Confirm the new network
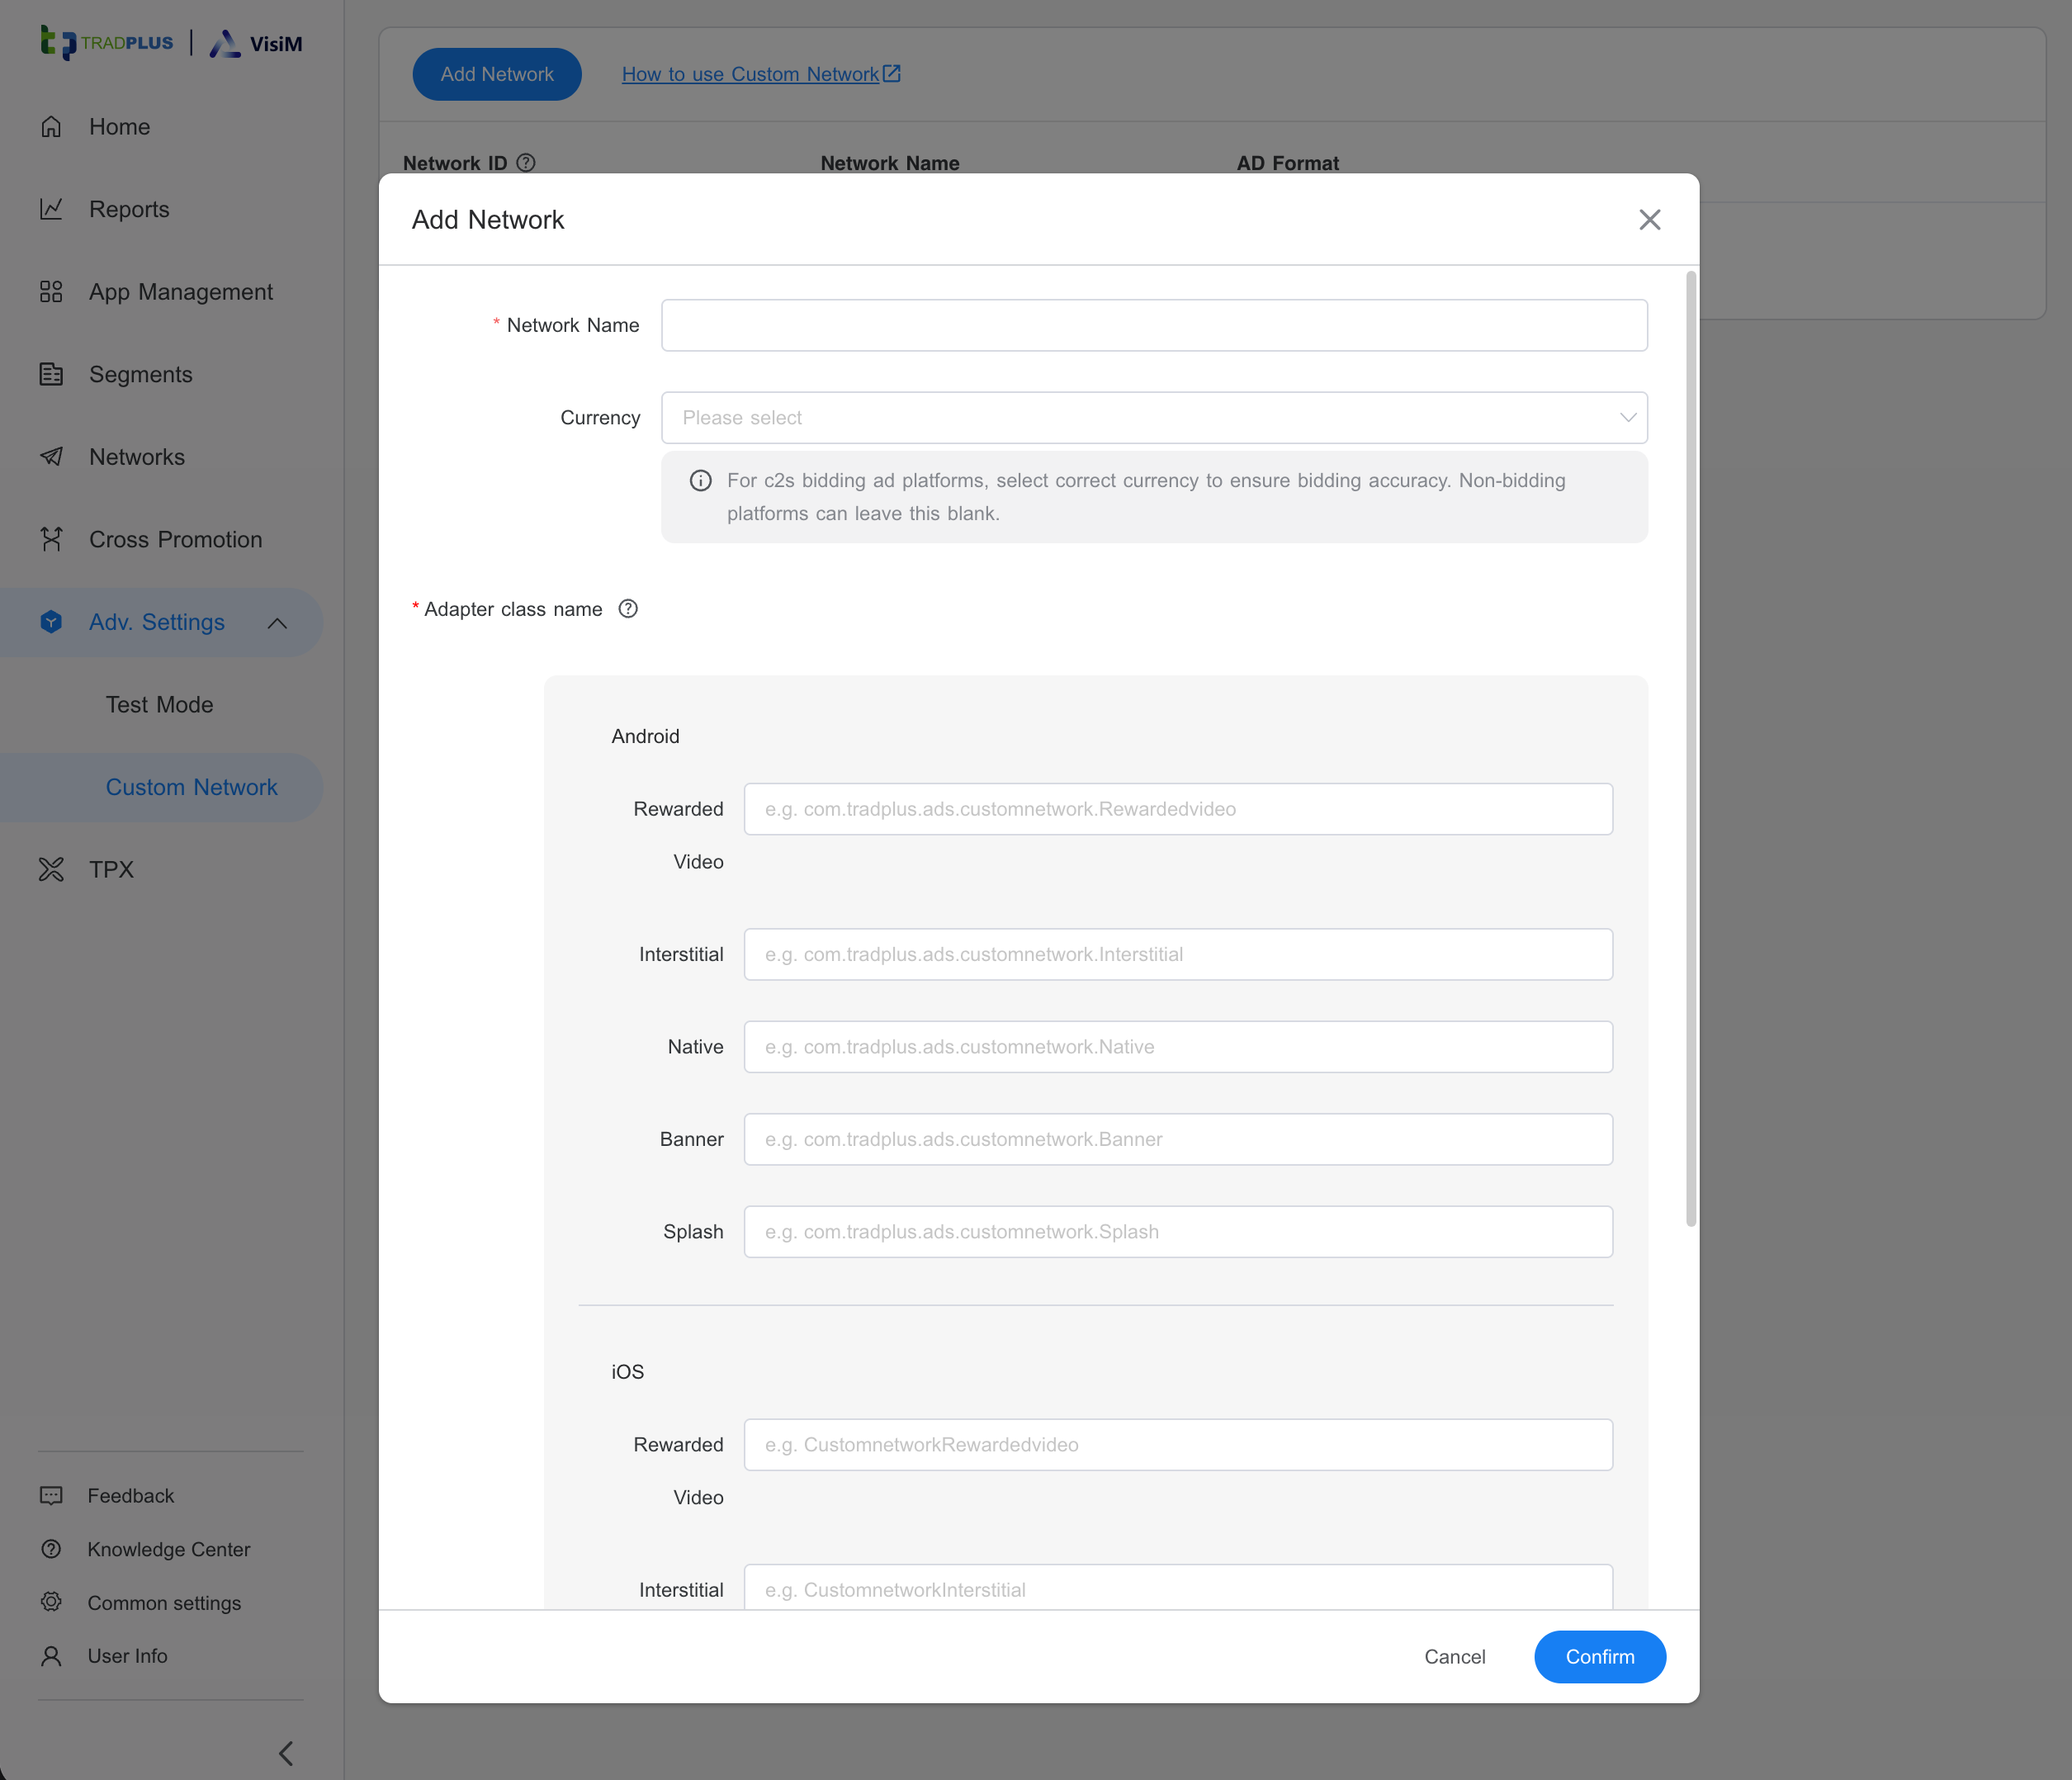The height and width of the screenshot is (1780, 2072). click(x=1598, y=1656)
